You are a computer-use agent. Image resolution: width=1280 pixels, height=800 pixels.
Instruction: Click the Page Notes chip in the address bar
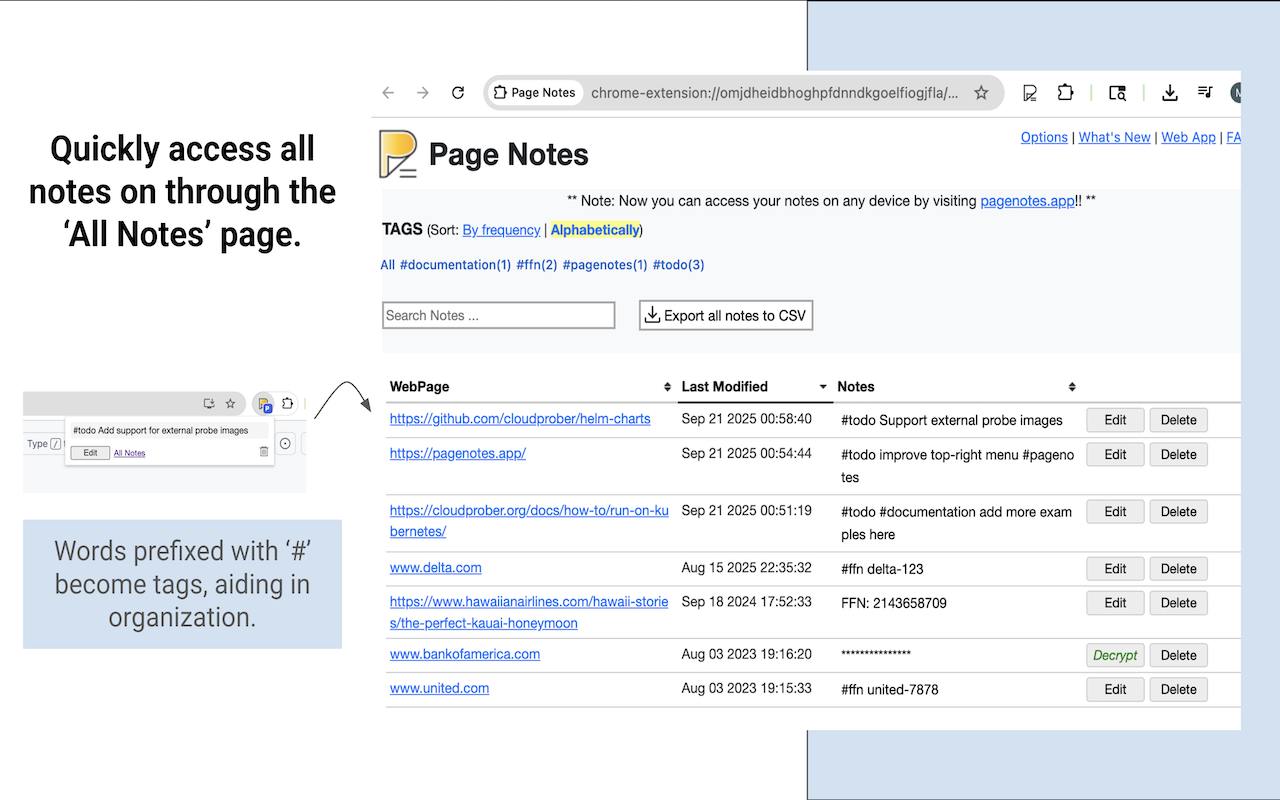pos(535,92)
